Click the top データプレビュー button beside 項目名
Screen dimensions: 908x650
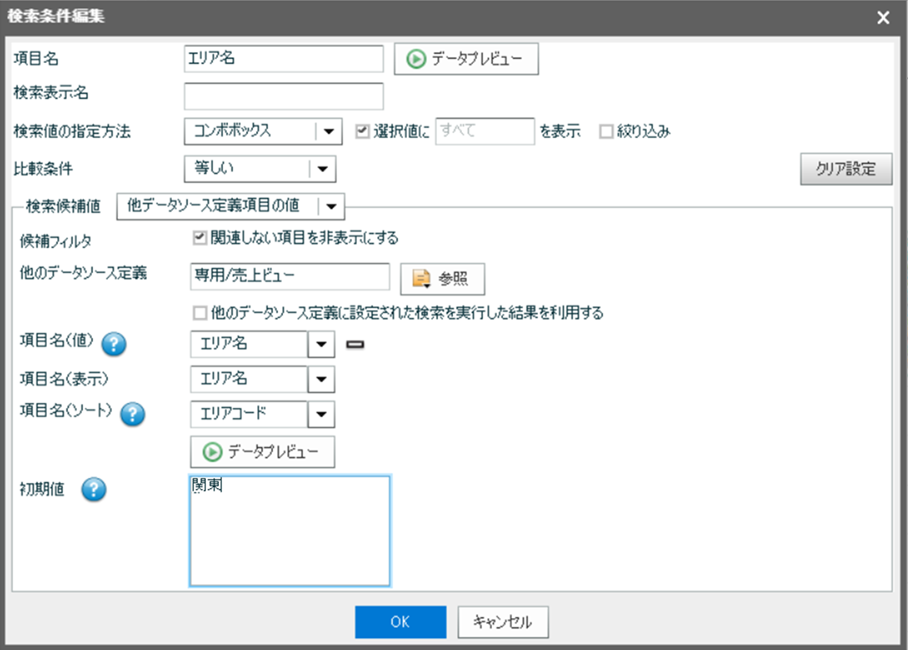[x=467, y=59]
